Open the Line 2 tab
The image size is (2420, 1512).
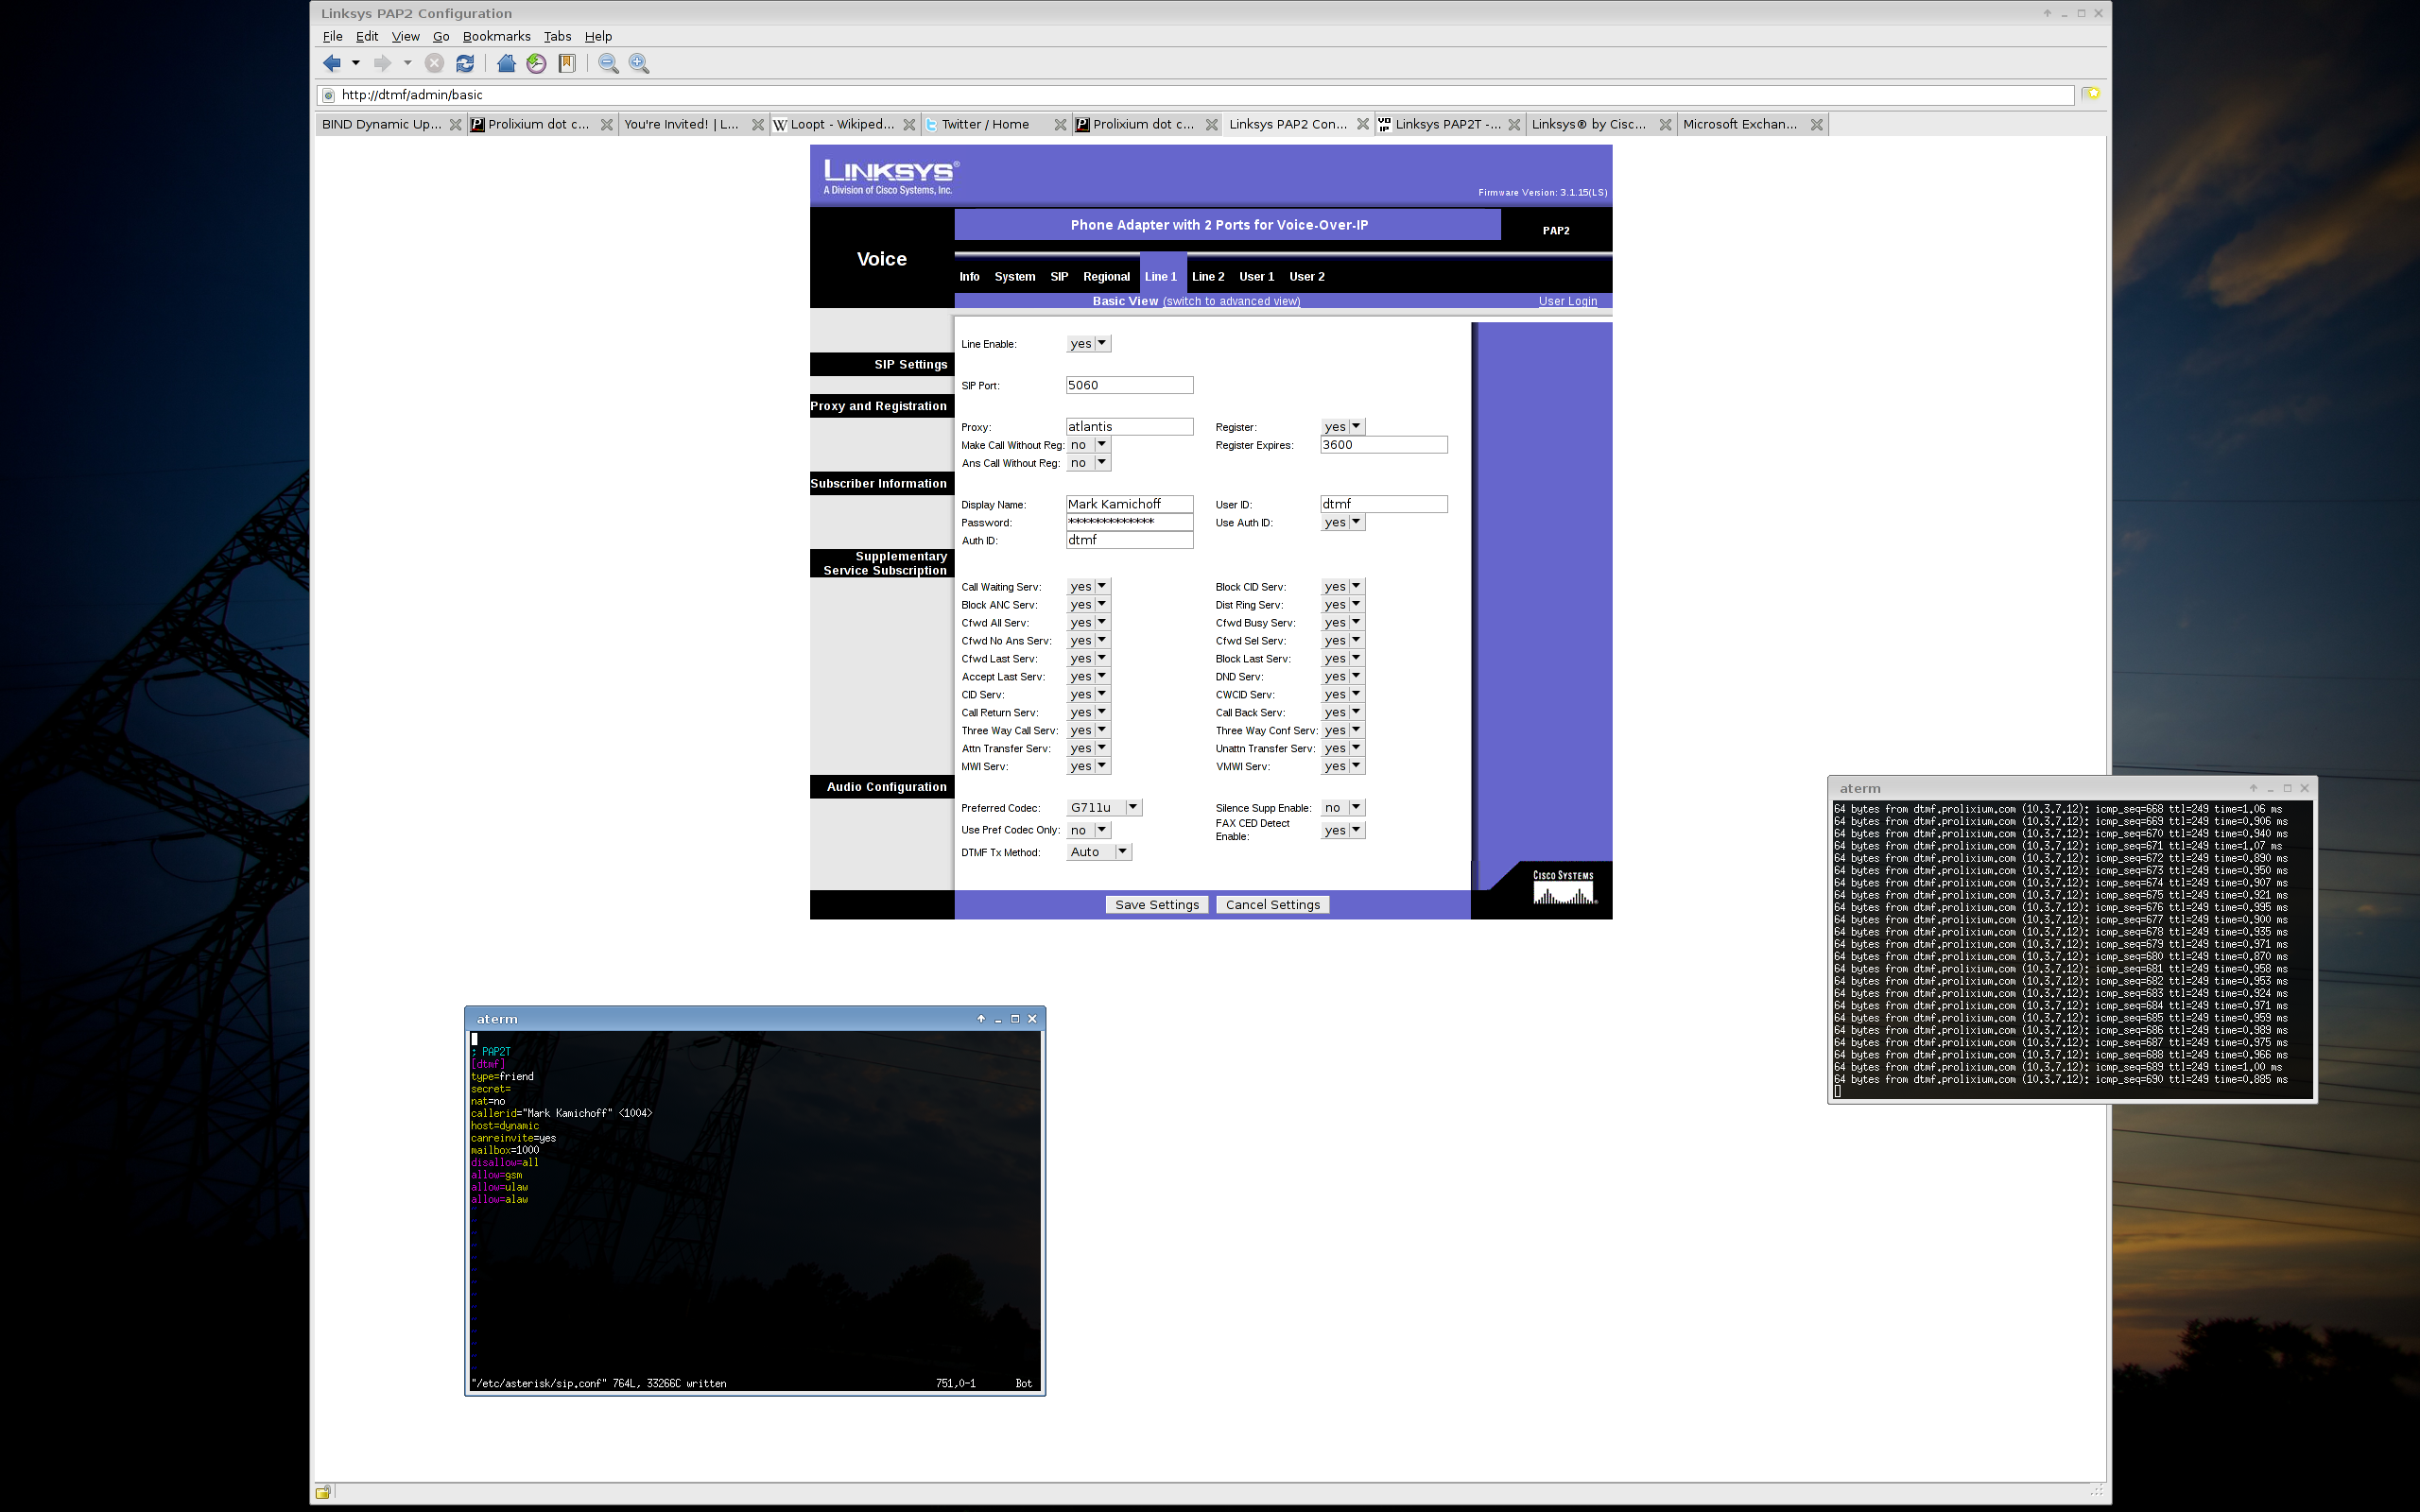click(x=1208, y=277)
